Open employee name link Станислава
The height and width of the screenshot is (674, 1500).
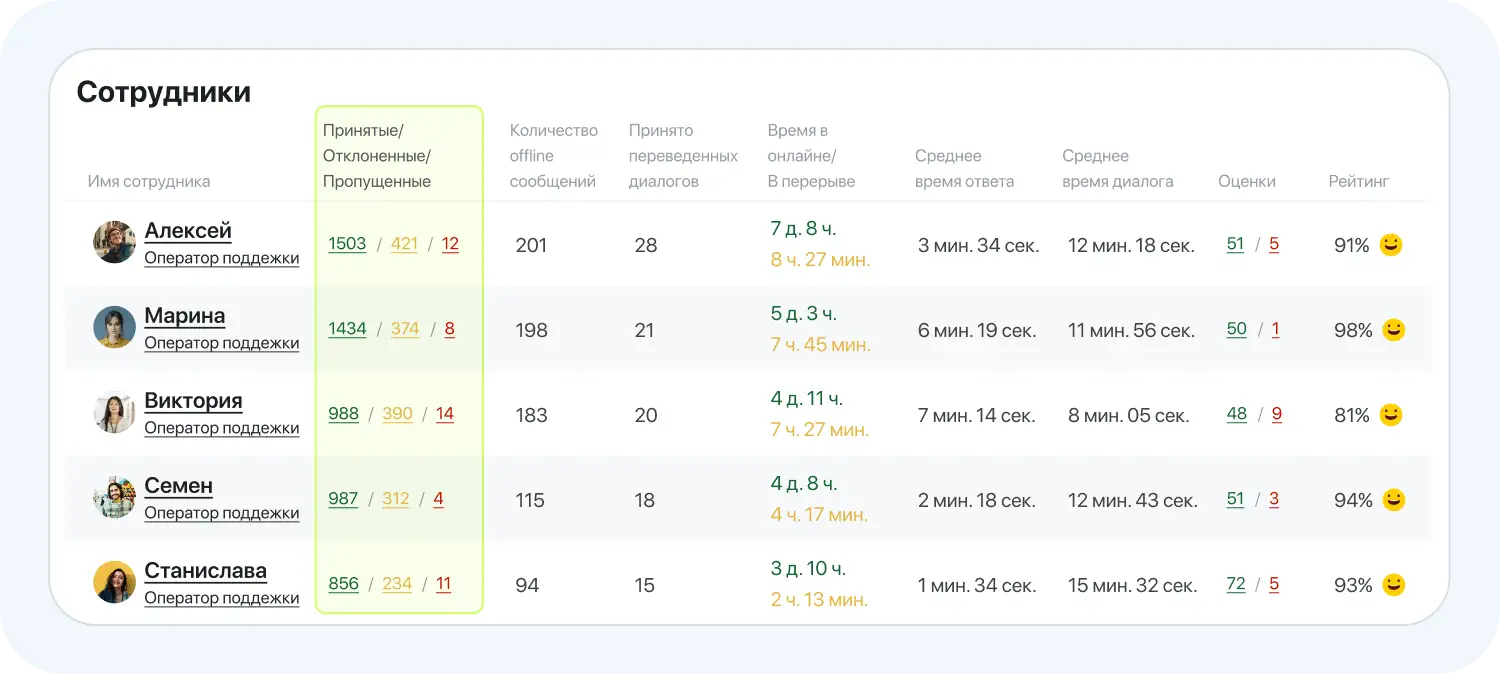(x=205, y=571)
